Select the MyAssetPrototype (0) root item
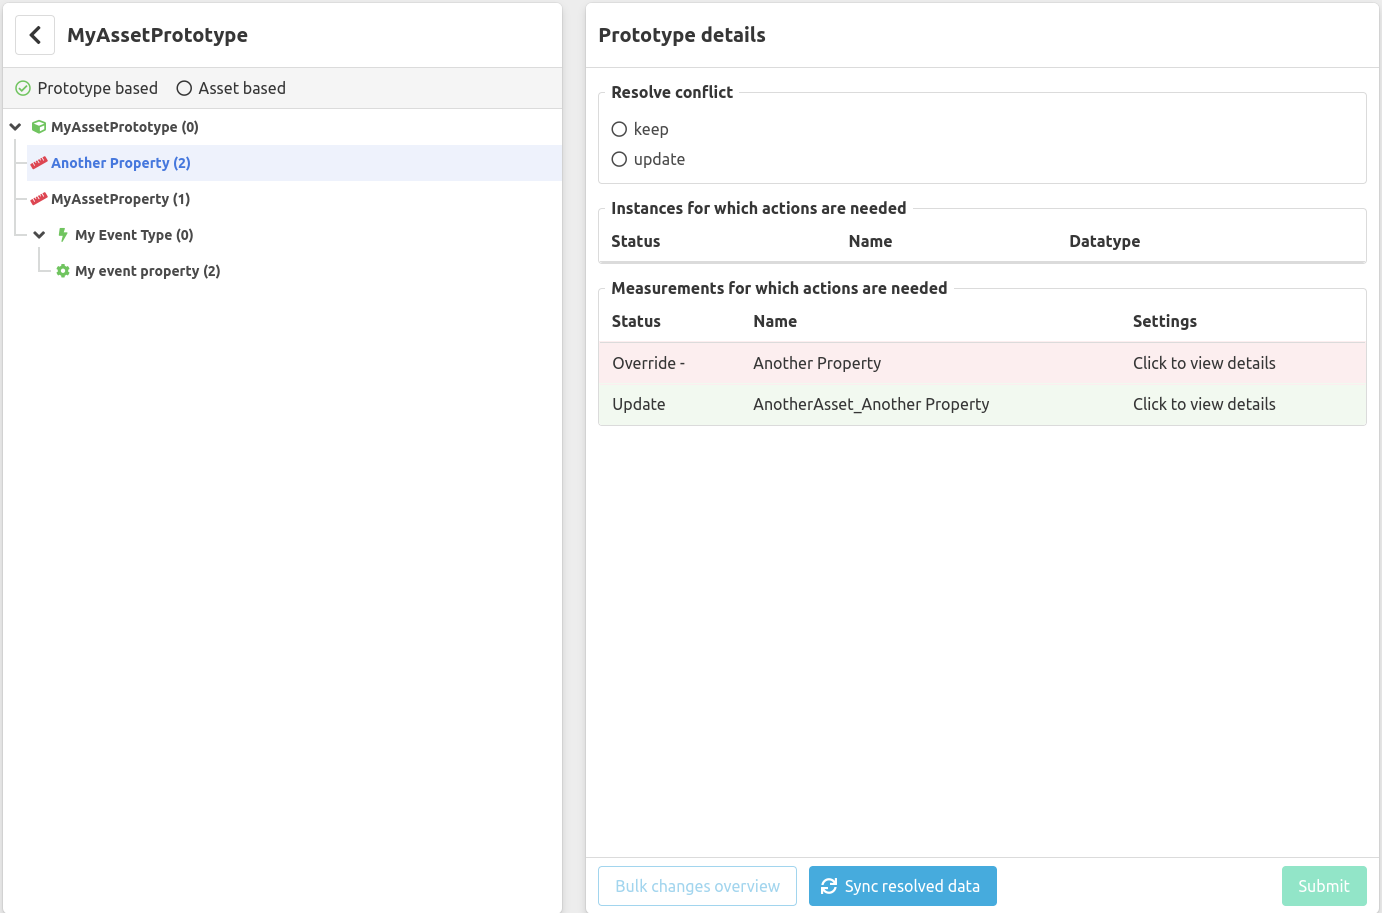The height and width of the screenshot is (913, 1382). (125, 127)
